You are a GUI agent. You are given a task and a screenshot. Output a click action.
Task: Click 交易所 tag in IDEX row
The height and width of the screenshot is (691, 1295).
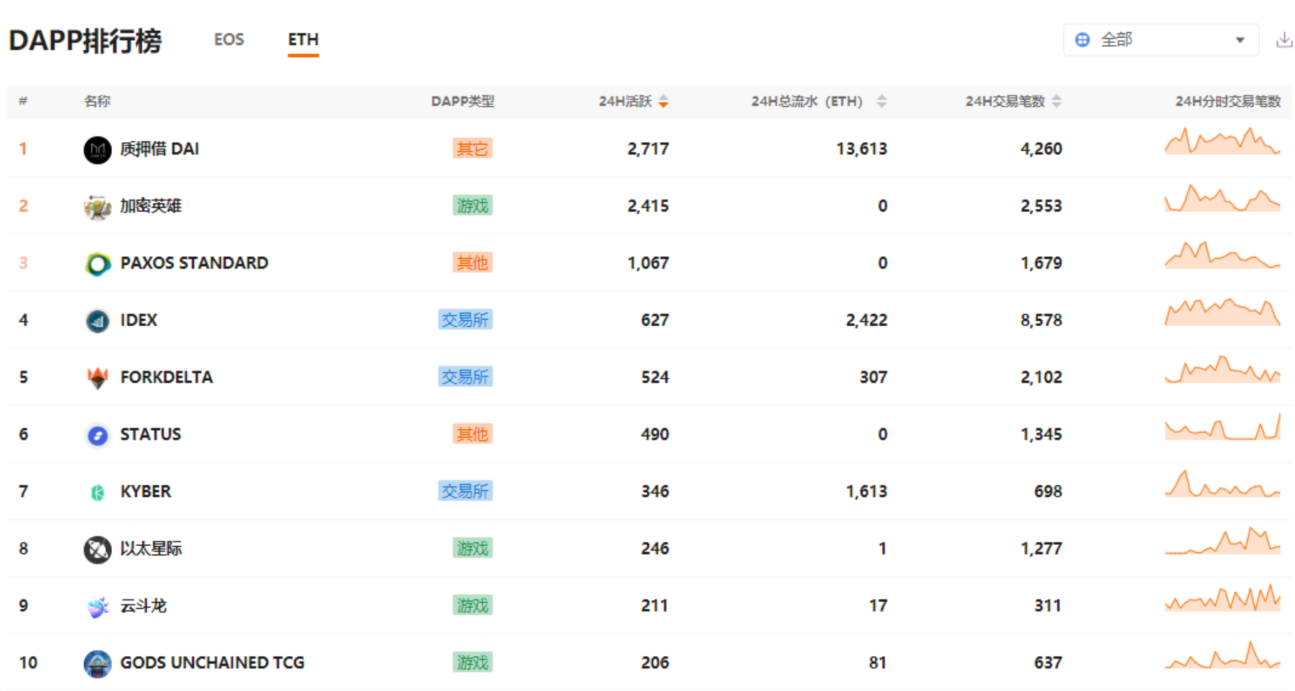tap(465, 320)
